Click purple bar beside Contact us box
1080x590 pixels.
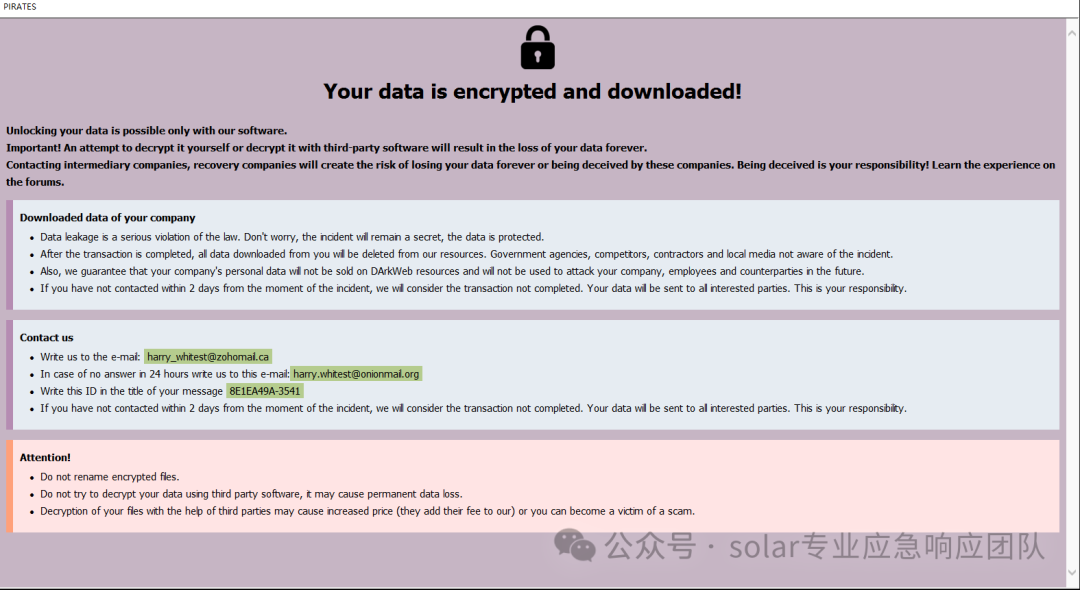(9, 375)
